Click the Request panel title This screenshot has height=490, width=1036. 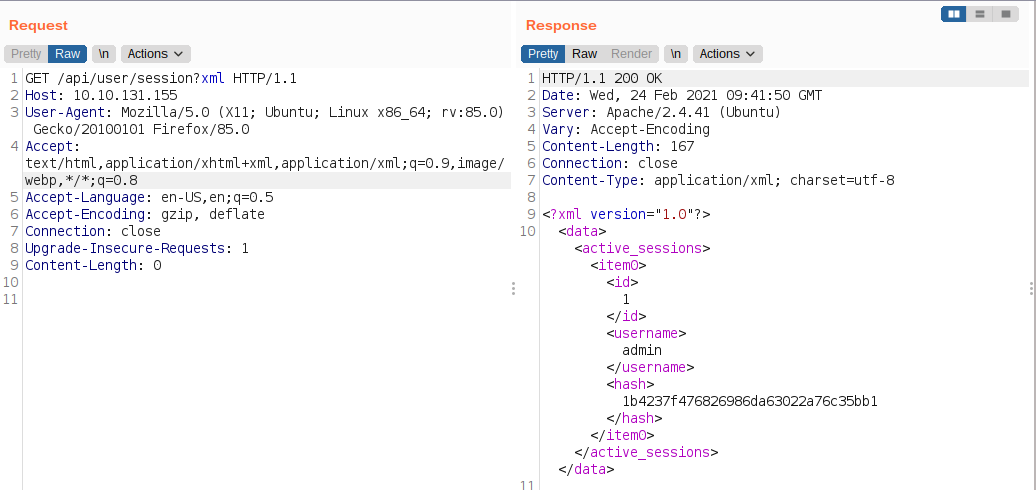pos(38,26)
